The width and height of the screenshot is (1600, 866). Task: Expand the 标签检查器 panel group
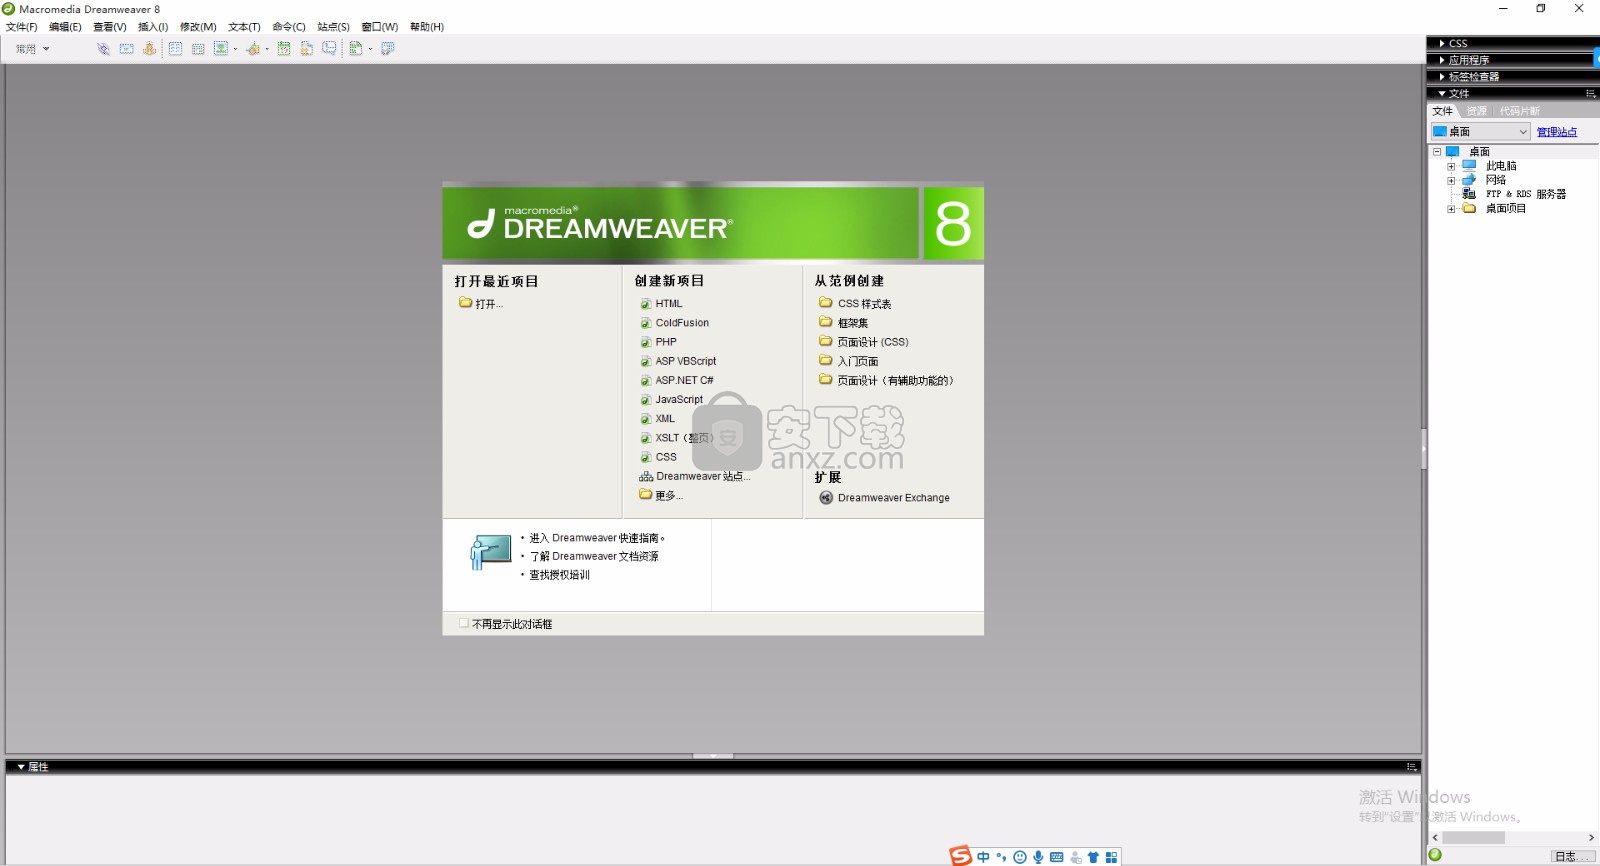point(1441,77)
